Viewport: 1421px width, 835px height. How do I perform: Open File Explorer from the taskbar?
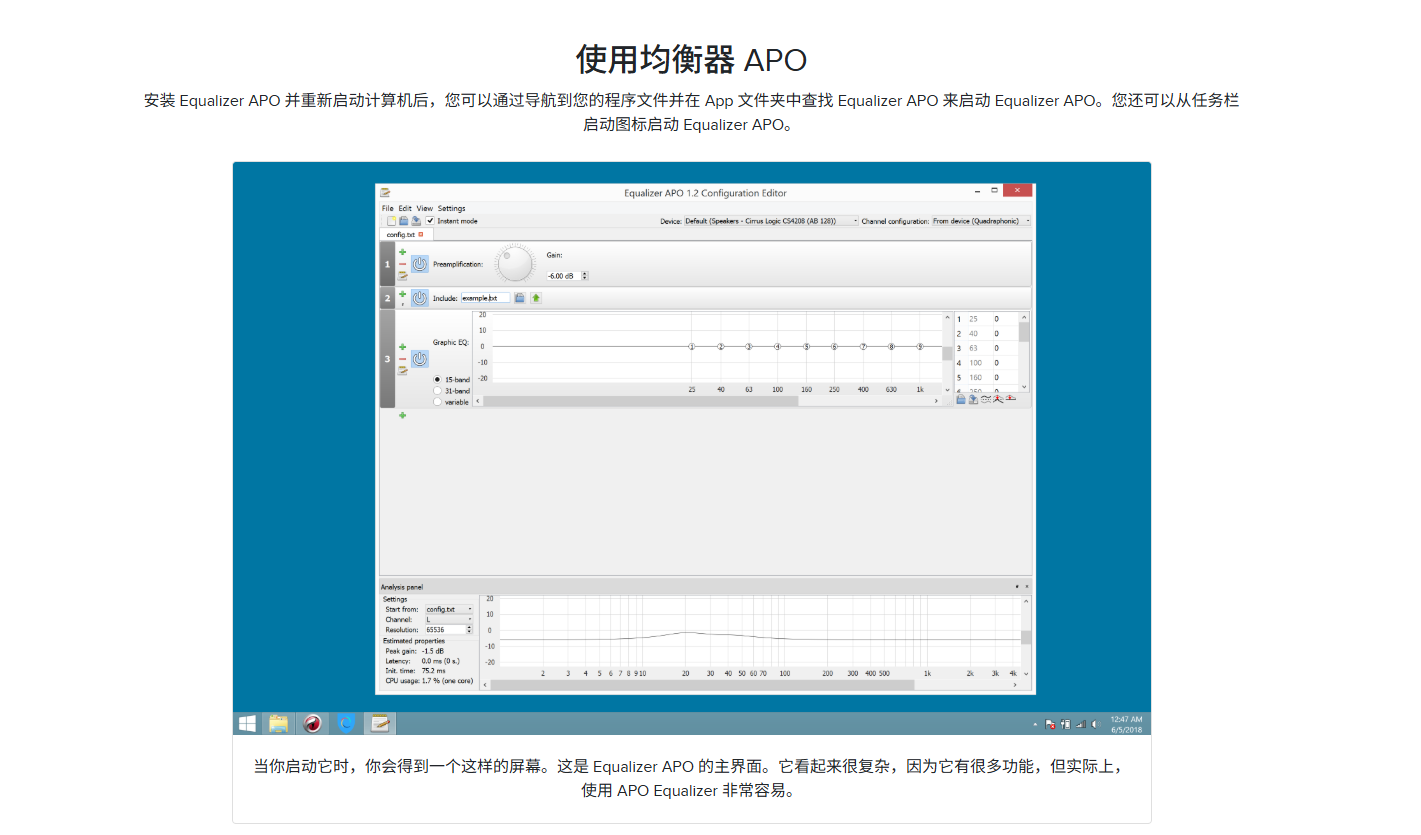[x=279, y=723]
